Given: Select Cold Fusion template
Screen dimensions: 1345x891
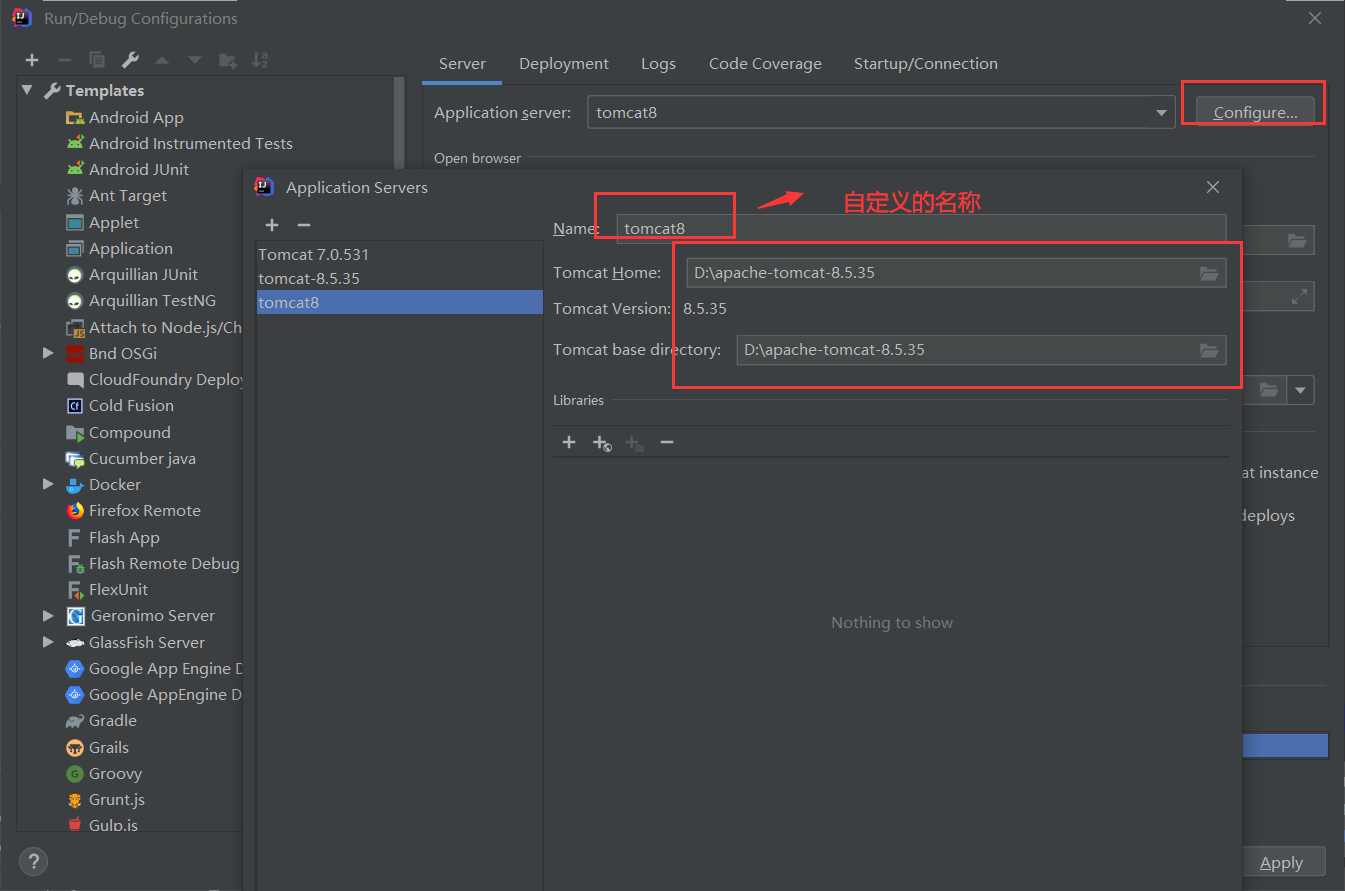Looking at the screenshot, I should pos(131,405).
